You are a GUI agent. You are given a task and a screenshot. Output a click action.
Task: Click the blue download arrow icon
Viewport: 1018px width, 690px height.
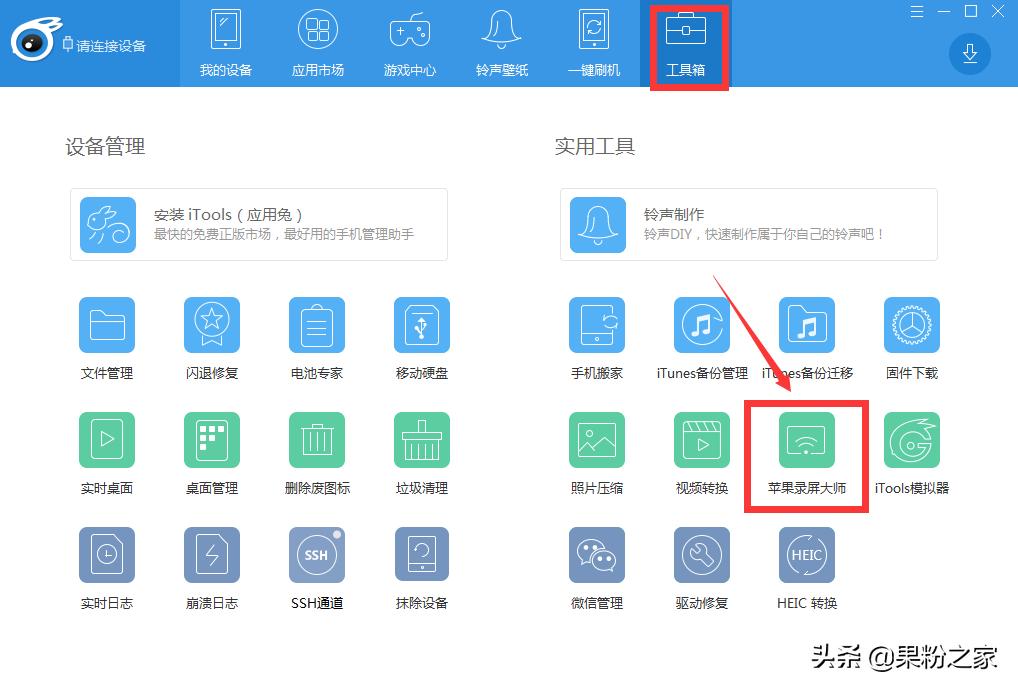pyautogui.click(x=969, y=54)
